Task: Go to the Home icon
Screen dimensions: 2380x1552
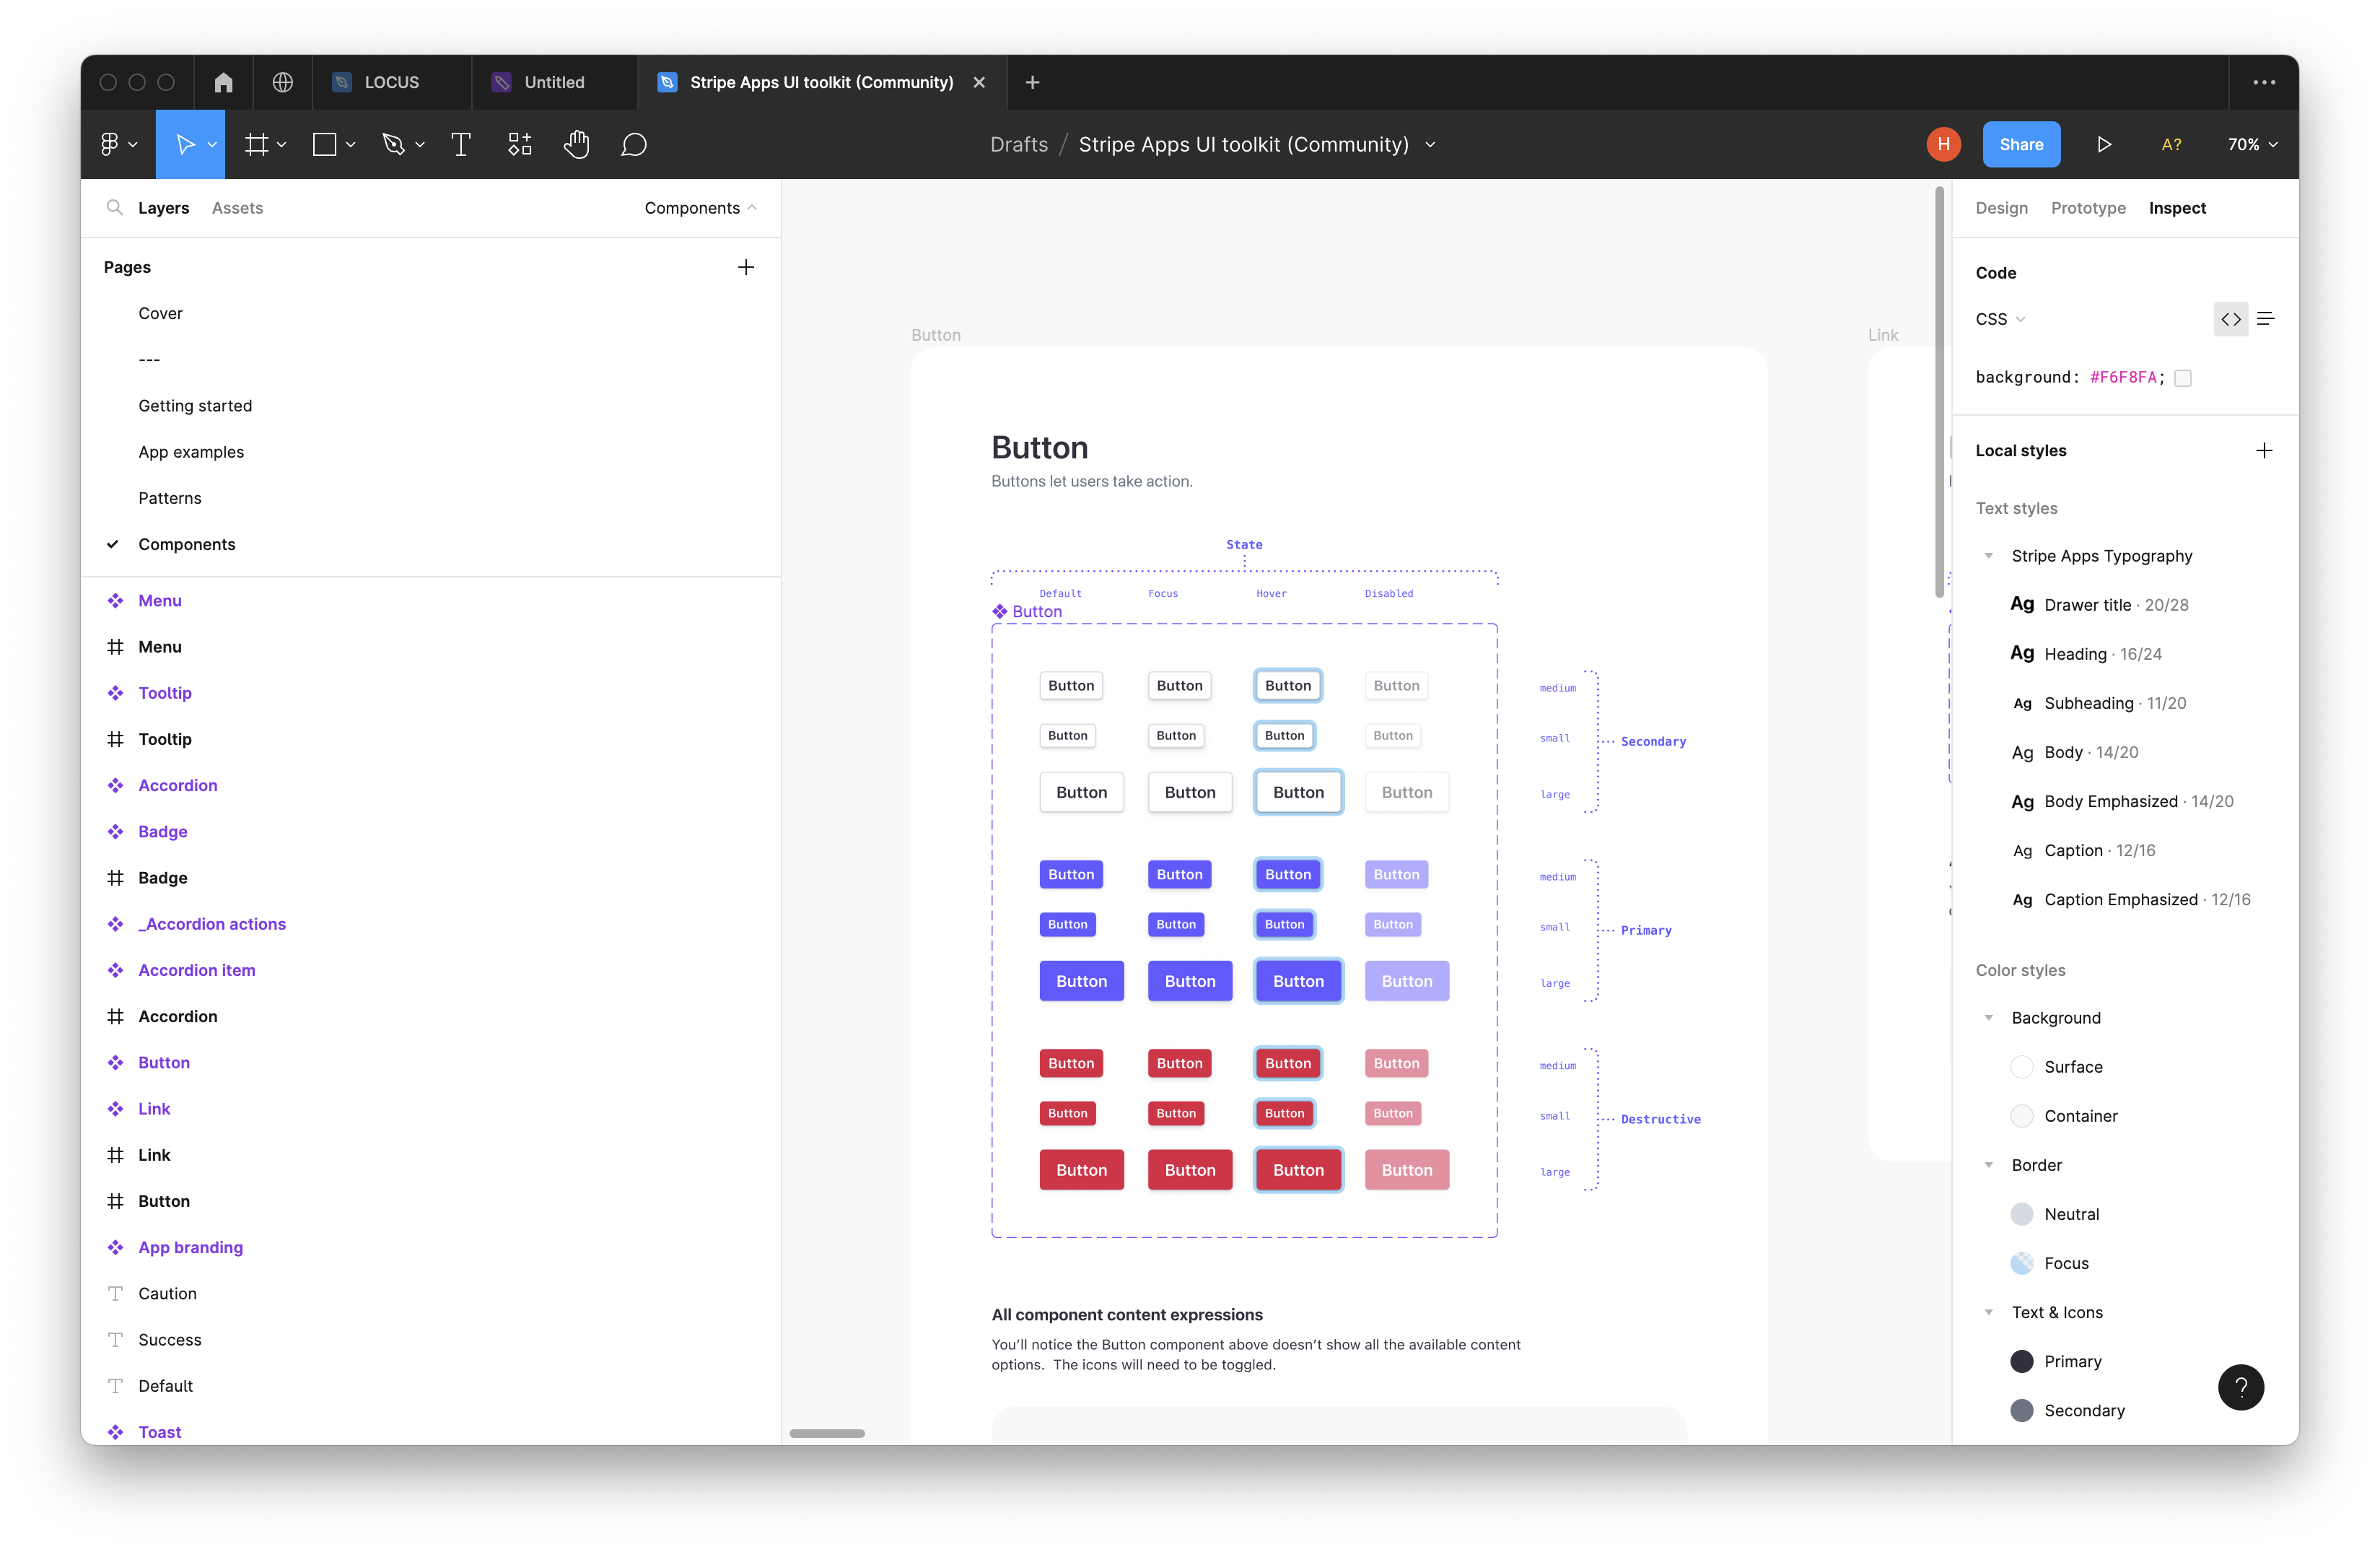Action: pyautogui.click(x=224, y=82)
